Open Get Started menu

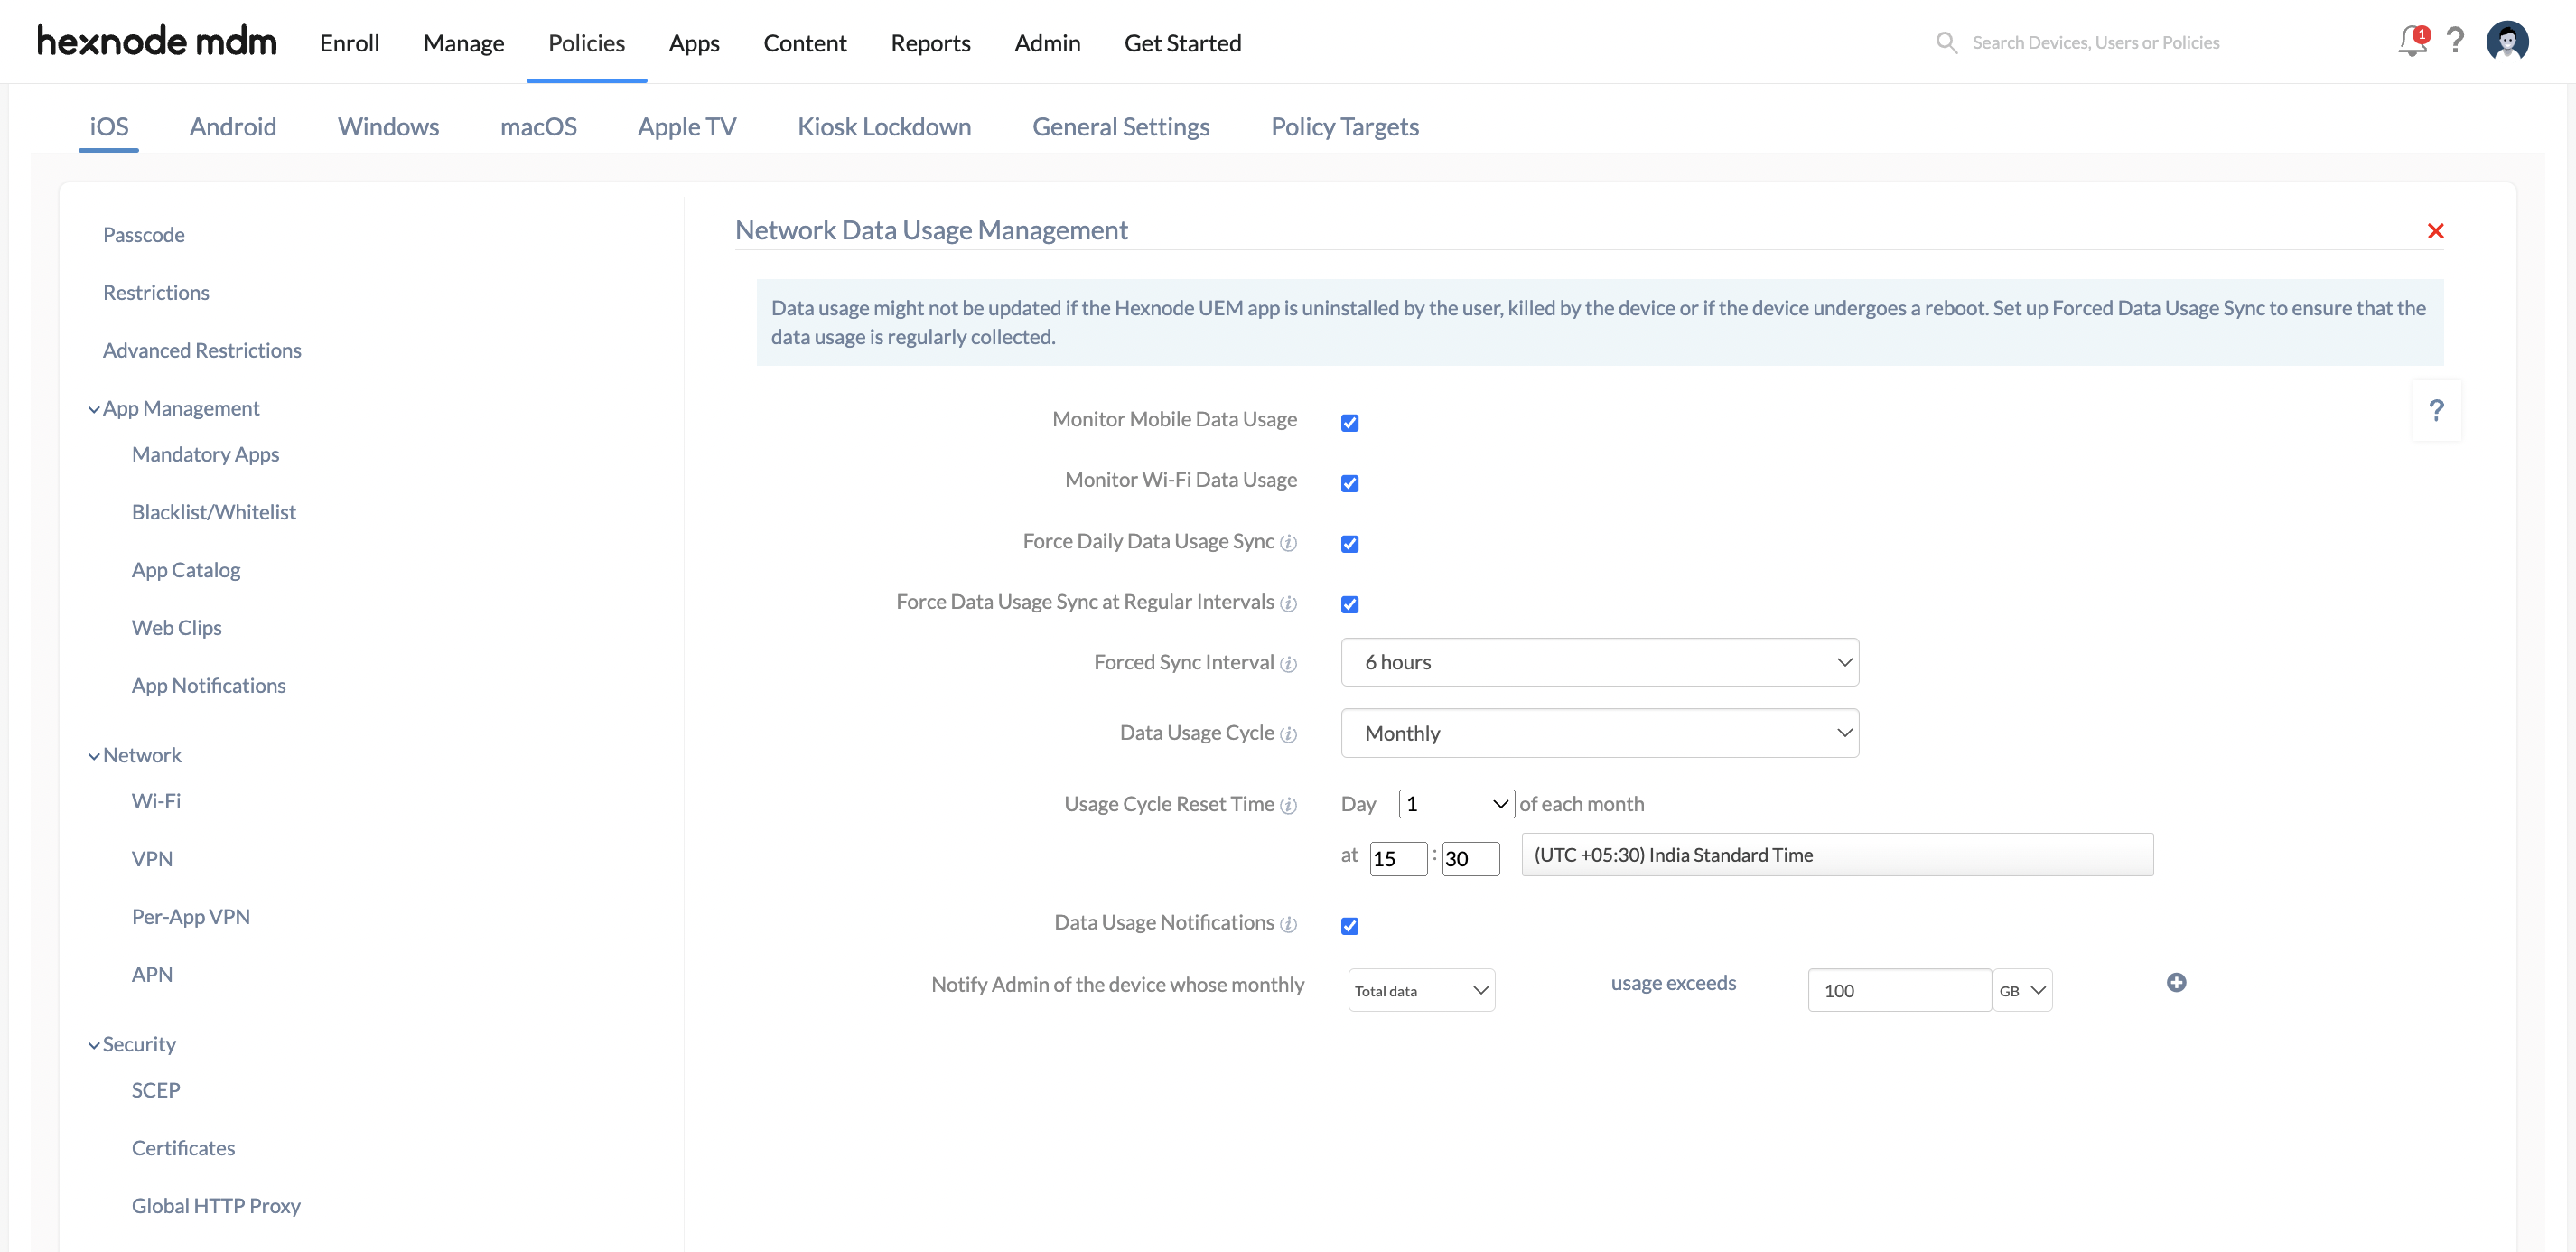click(1182, 43)
